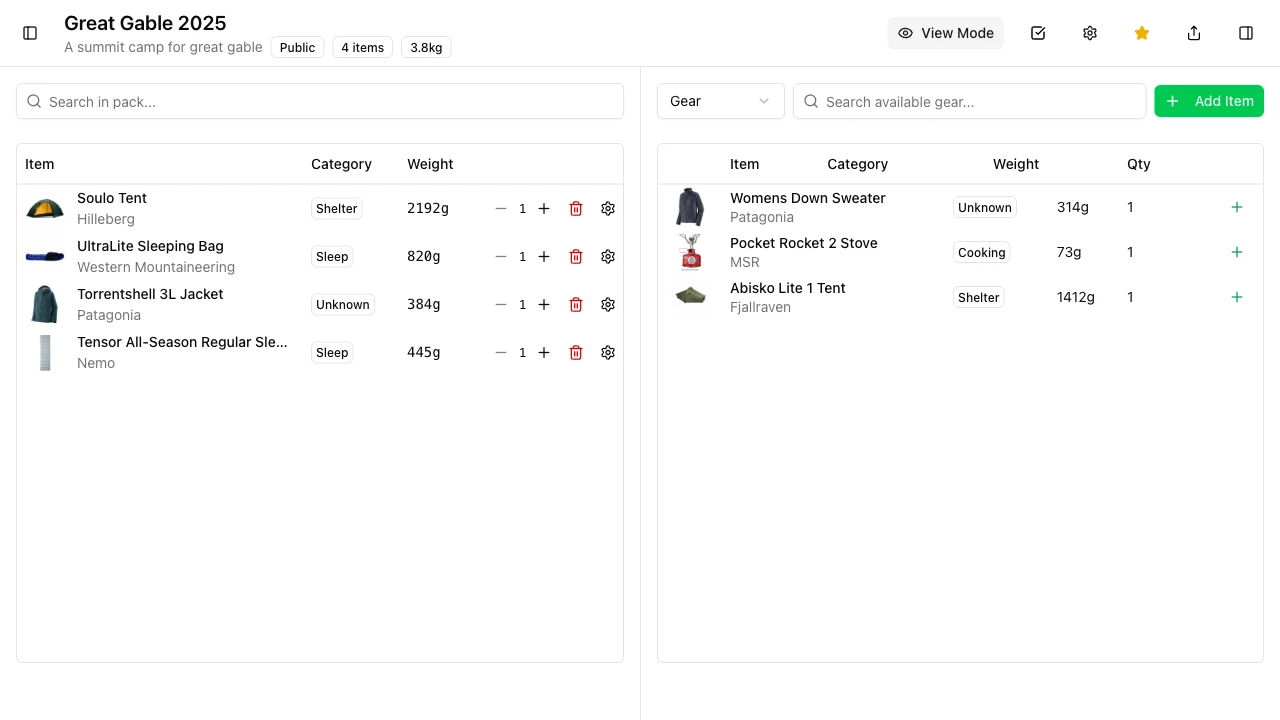Click the checklist icon in header
The height and width of the screenshot is (720, 1280).
click(1038, 33)
